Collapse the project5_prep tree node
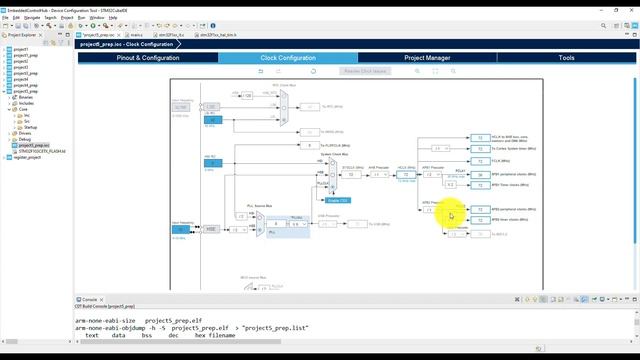Viewport: 640px width, 360px height. coord(4,91)
